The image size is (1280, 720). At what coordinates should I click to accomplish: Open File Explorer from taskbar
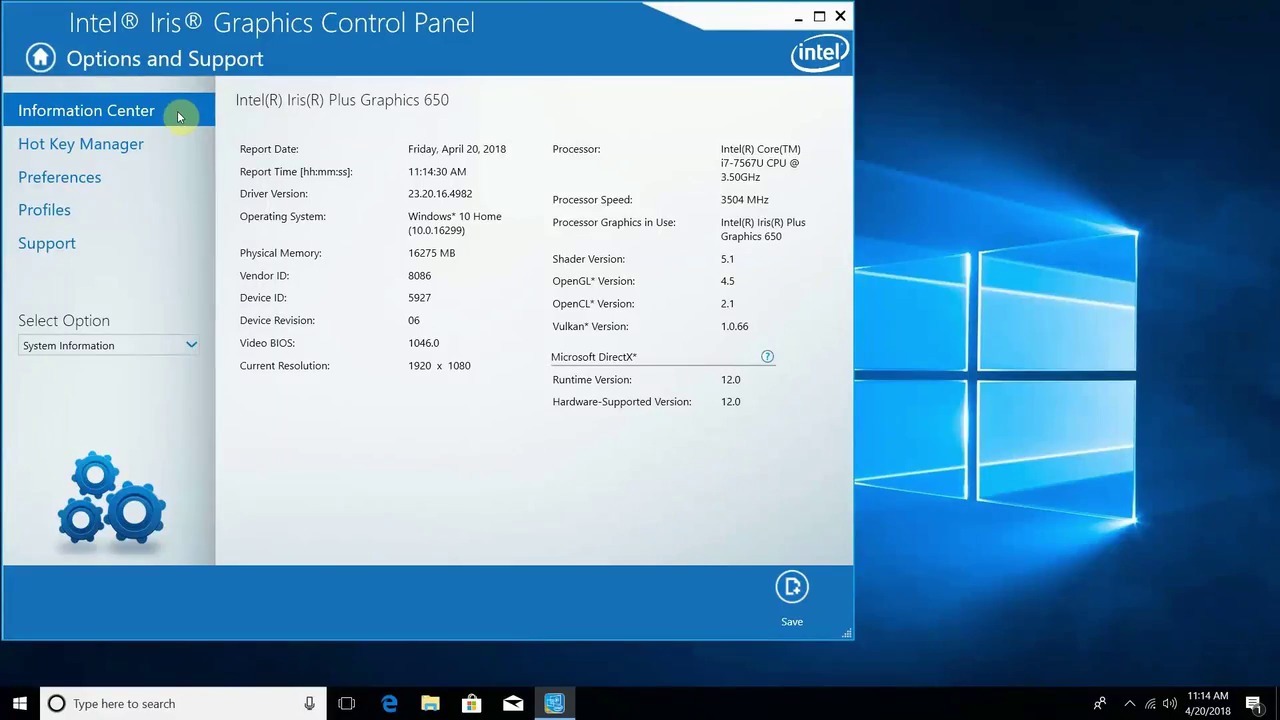(x=430, y=703)
